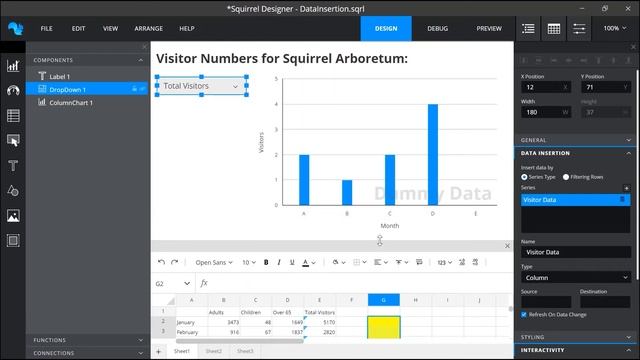Click the Source range input field
The height and width of the screenshot is (360, 640).
[x=546, y=302]
